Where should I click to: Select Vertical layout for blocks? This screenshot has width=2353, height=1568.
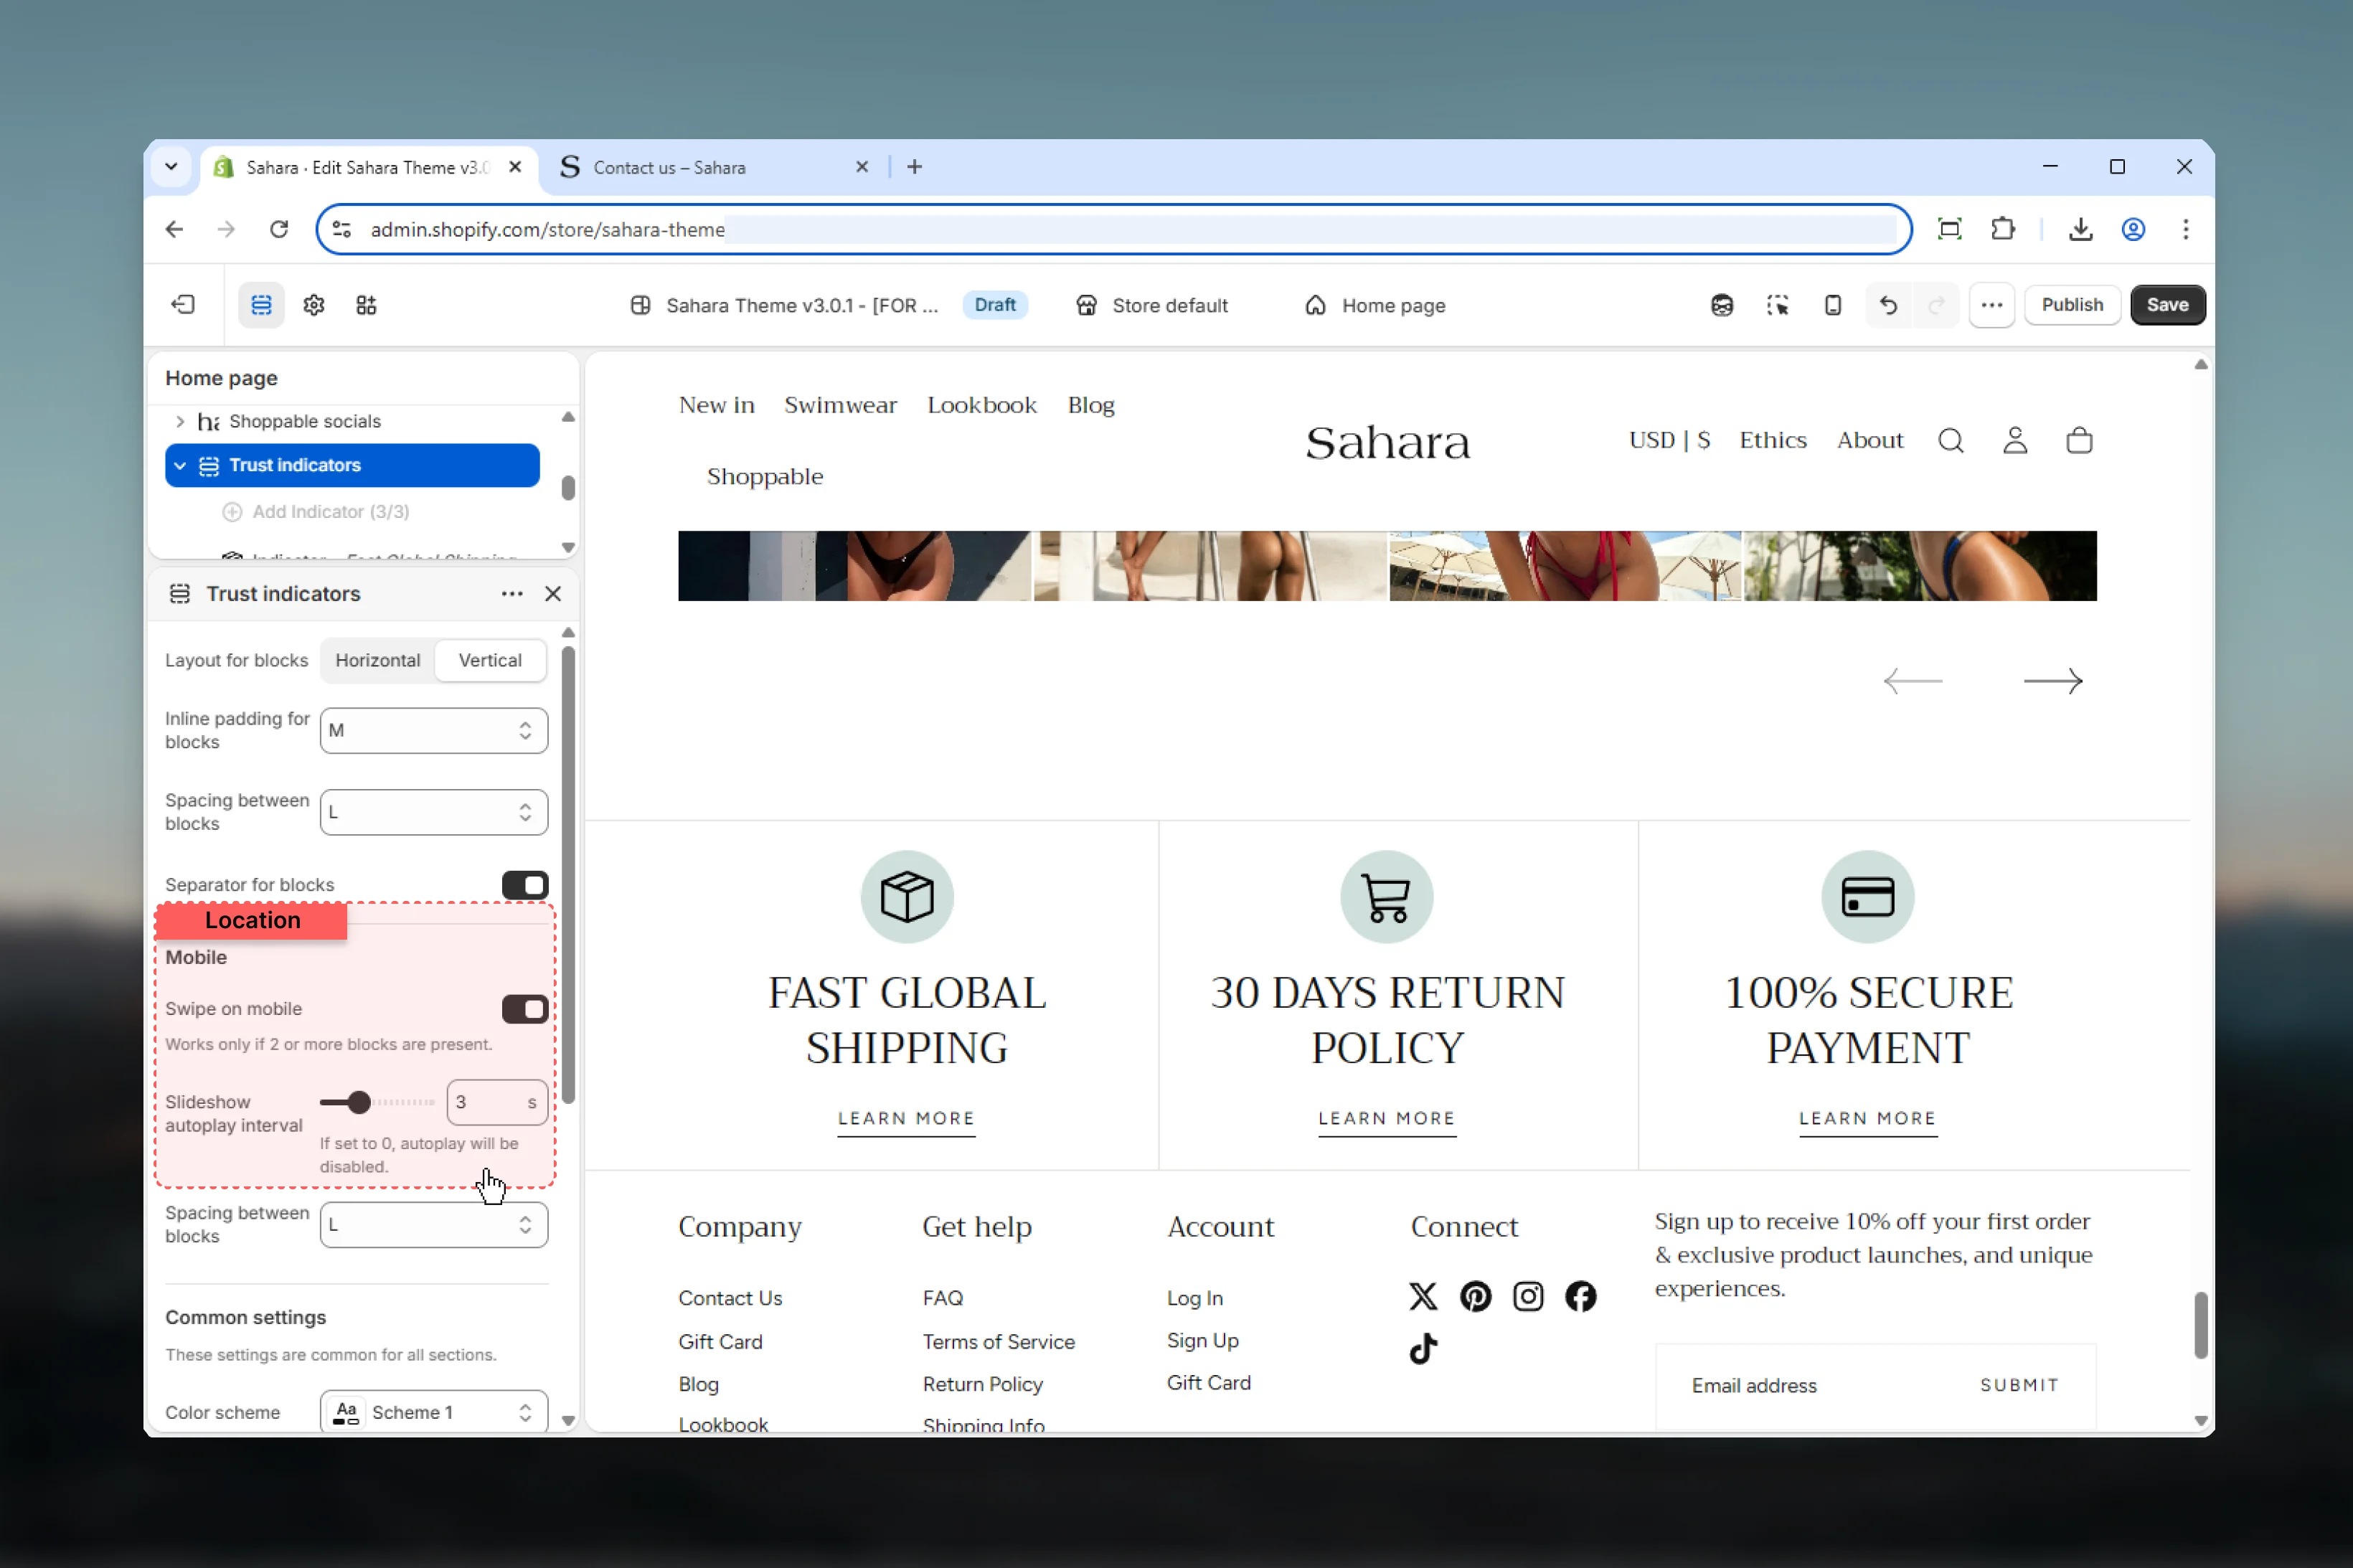490,660
